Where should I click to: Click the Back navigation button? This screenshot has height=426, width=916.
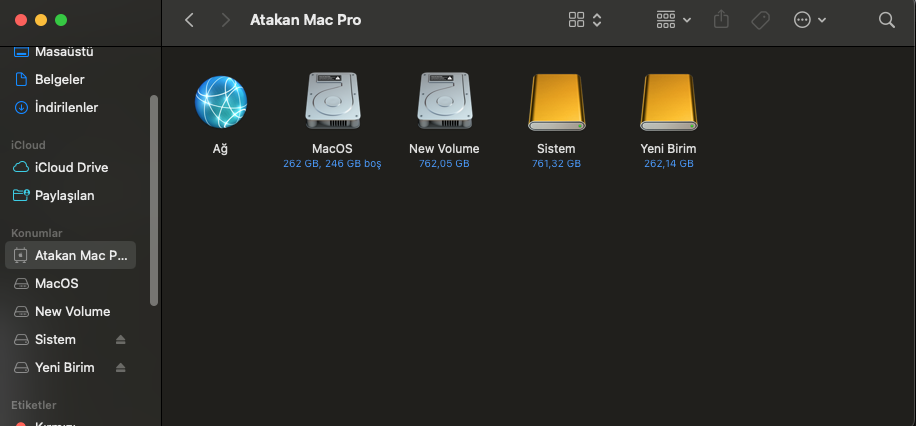190,20
